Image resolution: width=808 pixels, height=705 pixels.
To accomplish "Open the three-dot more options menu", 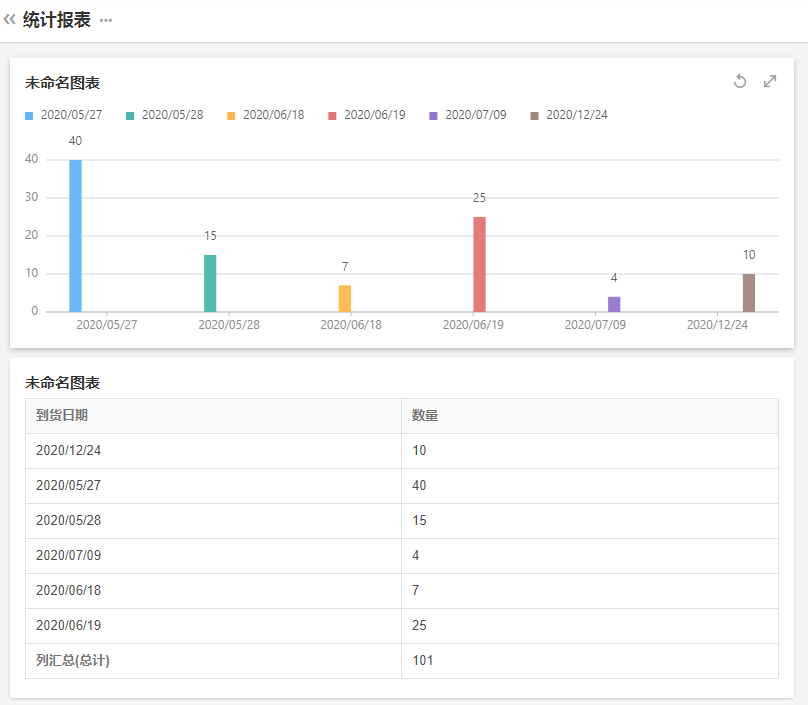I will coord(106,21).
